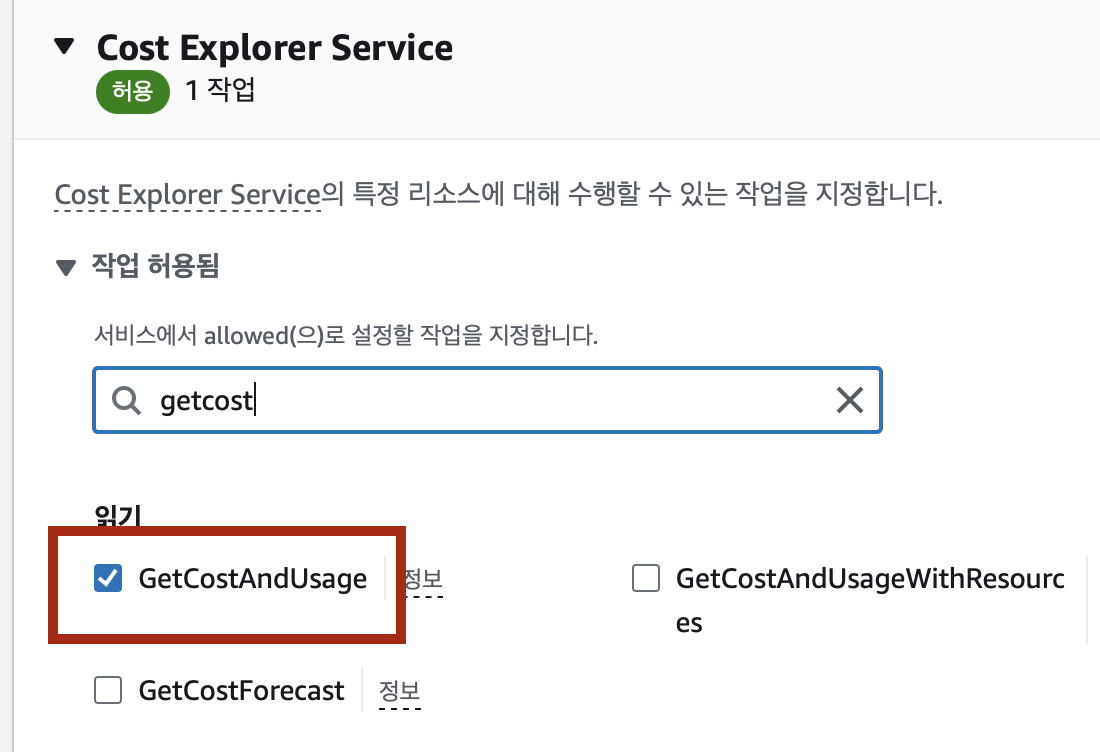Collapse the 작업 허용됨 section

pos(66,268)
